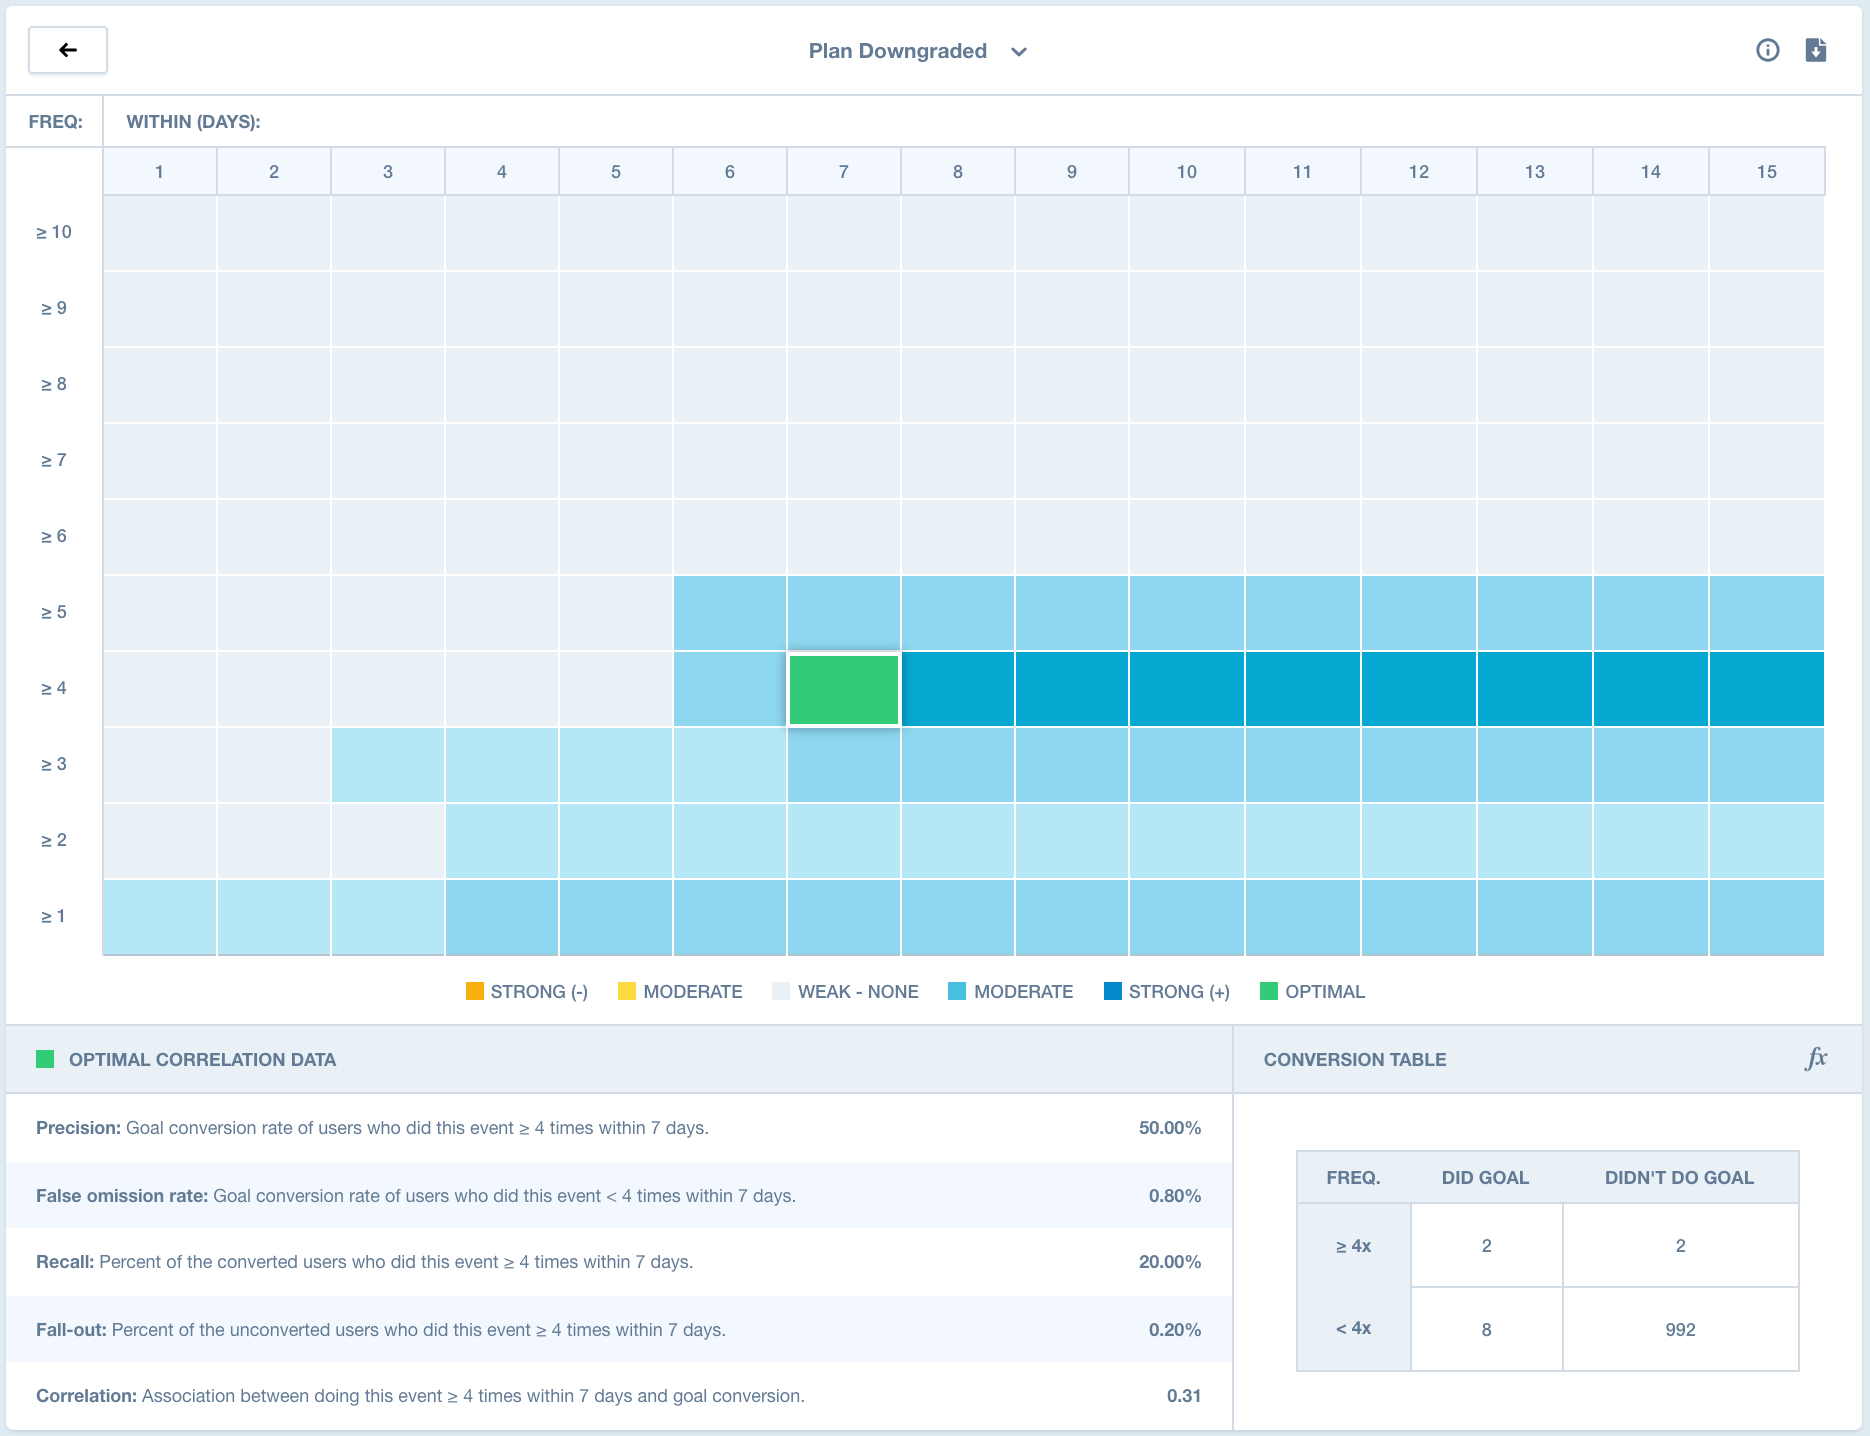The width and height of the screenshot is (1870, 1436).
Task: Click column header 7 under WITHIN (DAYS)
Action: (x=843, y=171)
